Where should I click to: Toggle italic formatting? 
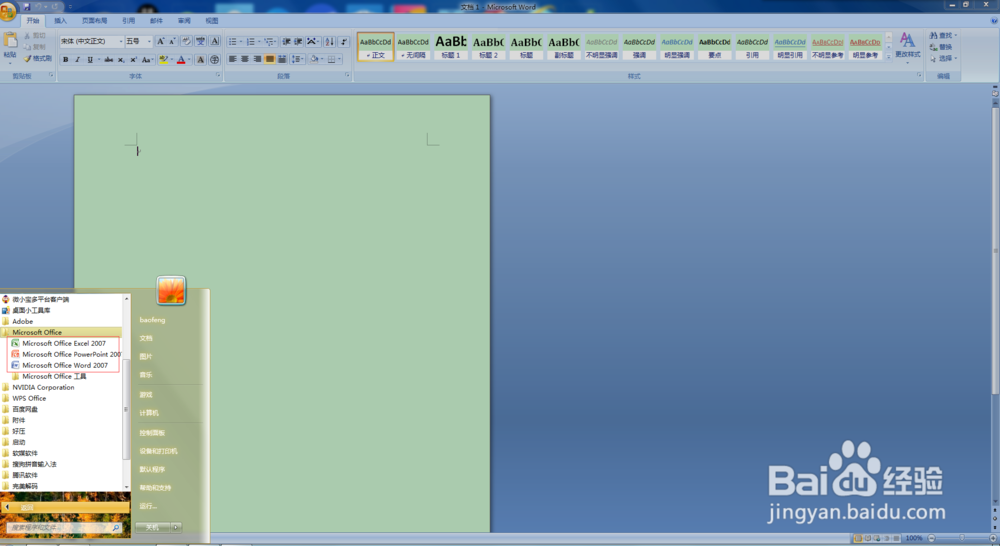77,59
